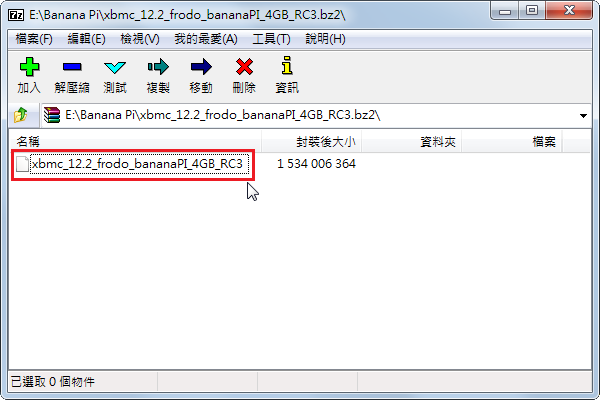Open the 檢視(V) menu

coord(140,39)
